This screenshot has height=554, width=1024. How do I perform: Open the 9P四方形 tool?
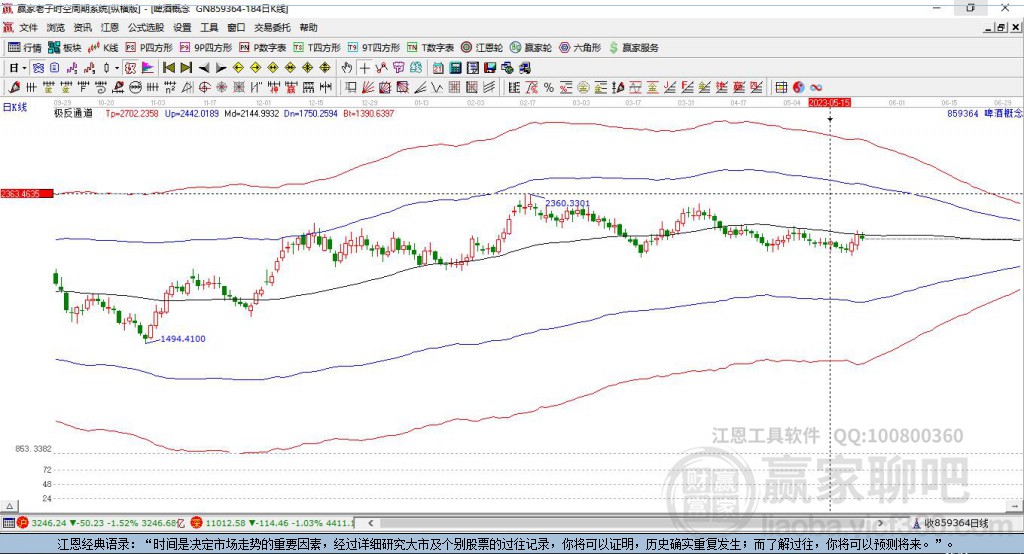pyautogui.click(x=206, y=48)
